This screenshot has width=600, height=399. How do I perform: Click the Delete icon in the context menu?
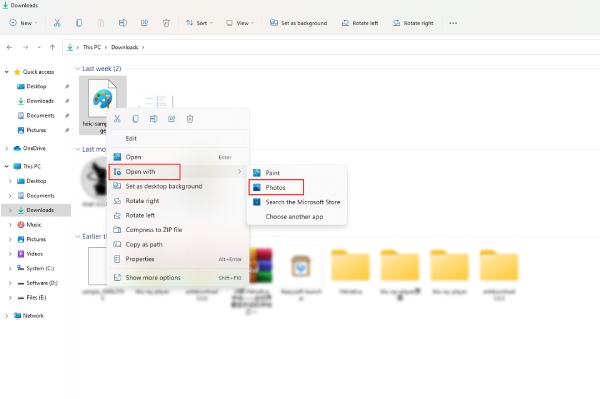pos(190,119)
